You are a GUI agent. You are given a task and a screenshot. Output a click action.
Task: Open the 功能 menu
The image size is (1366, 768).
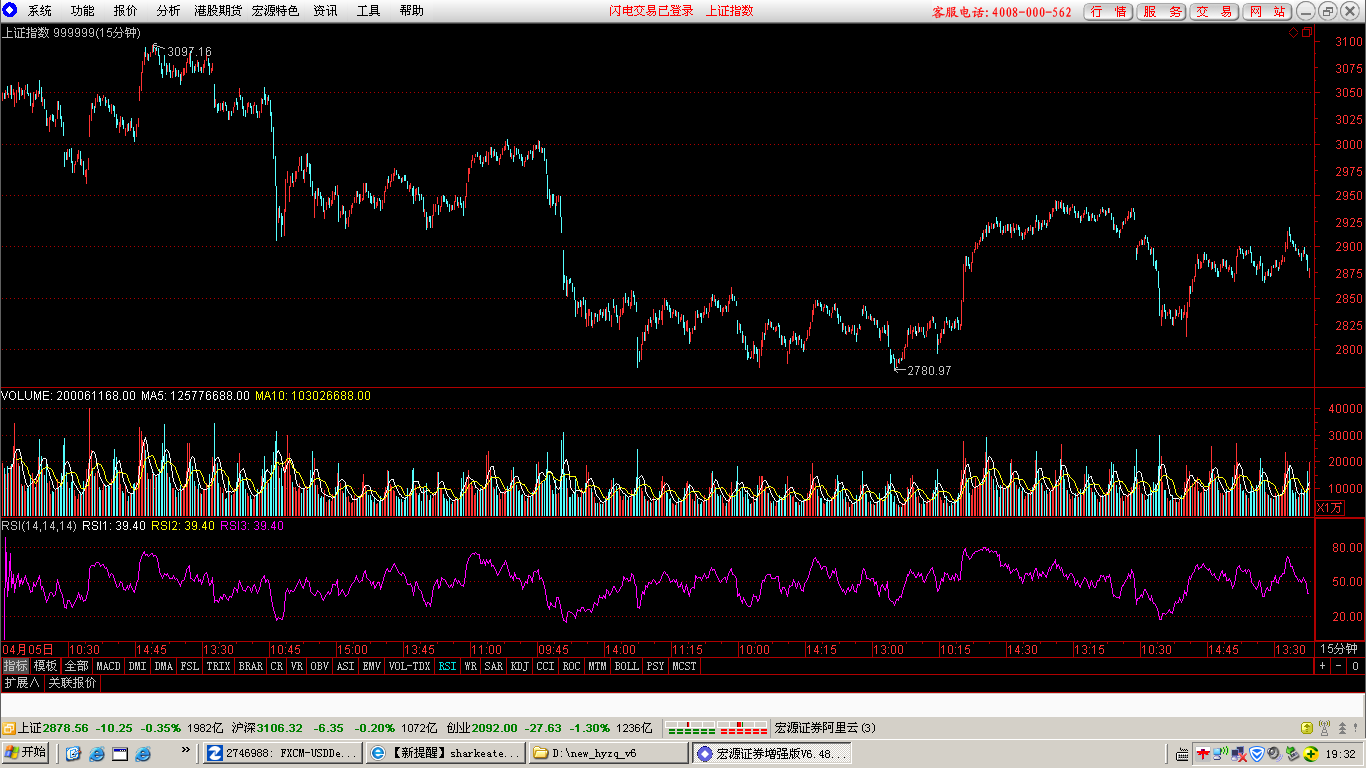(83, 11)
